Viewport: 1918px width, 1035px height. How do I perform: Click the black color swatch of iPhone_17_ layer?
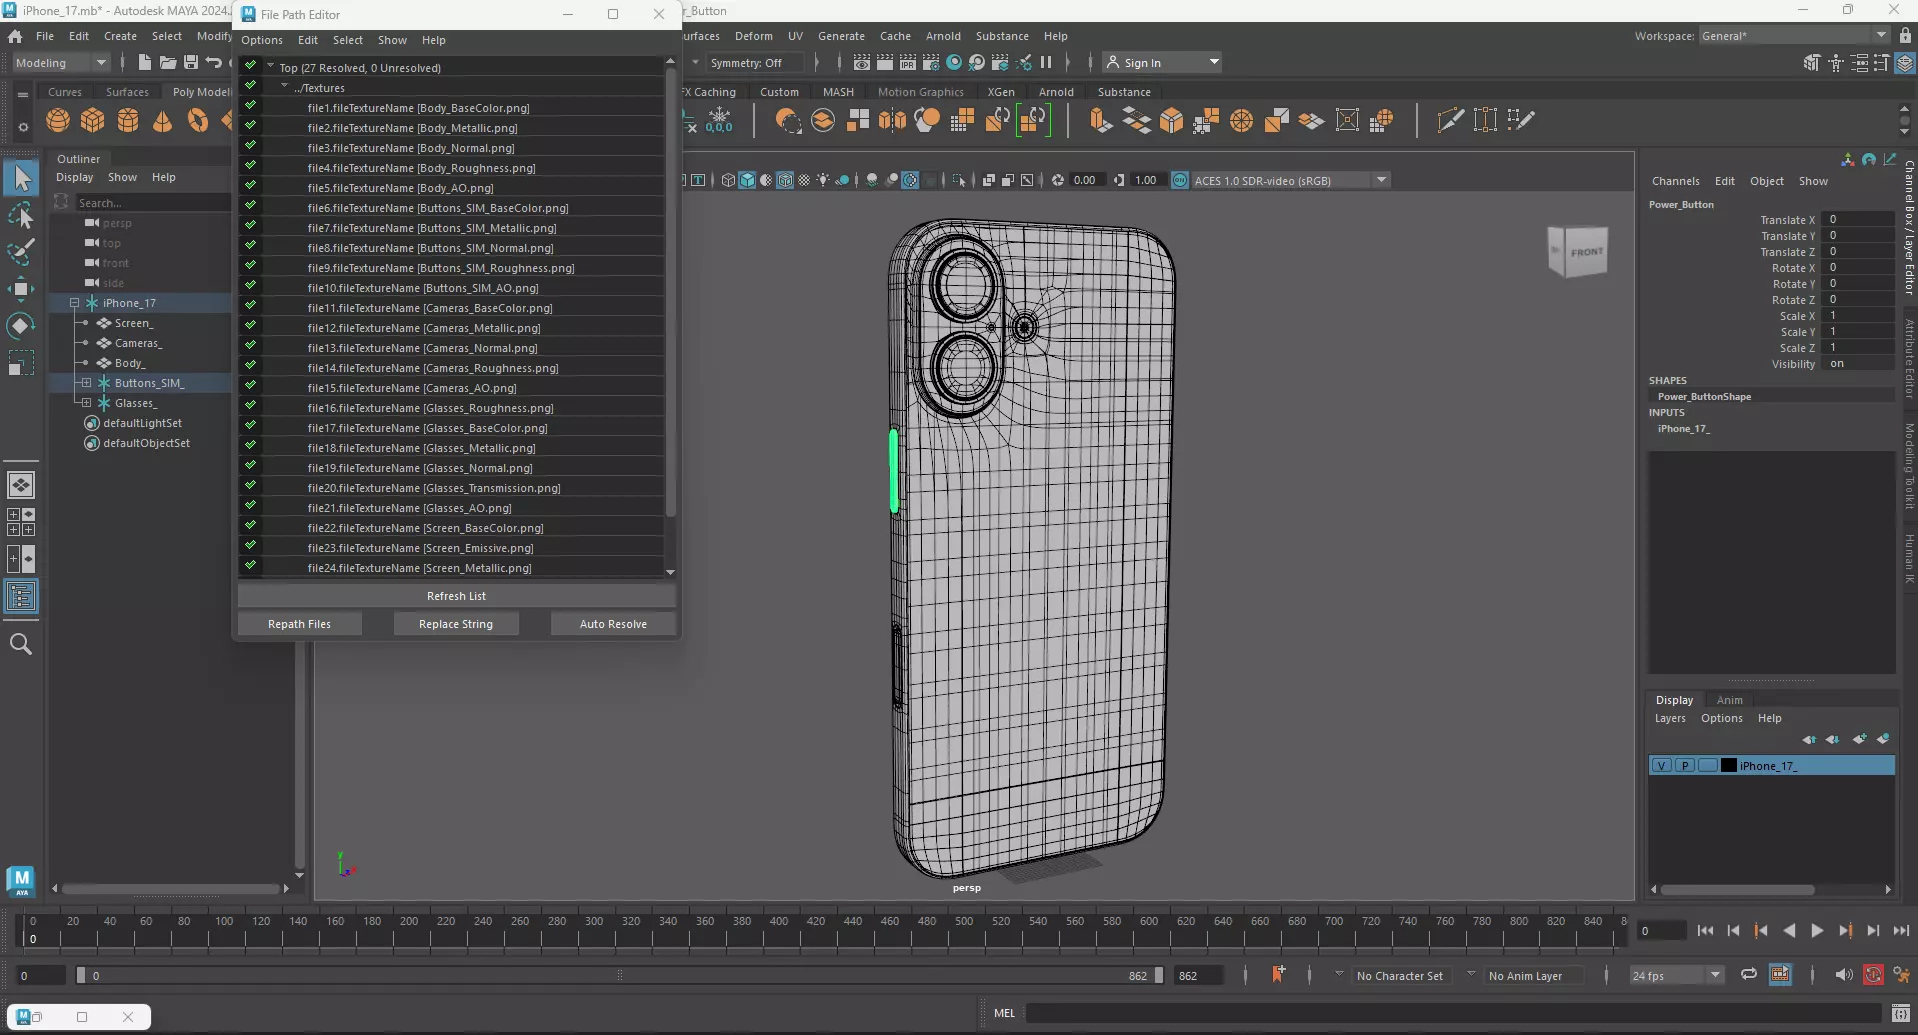pyautogui.click(x=1728, y=766)
